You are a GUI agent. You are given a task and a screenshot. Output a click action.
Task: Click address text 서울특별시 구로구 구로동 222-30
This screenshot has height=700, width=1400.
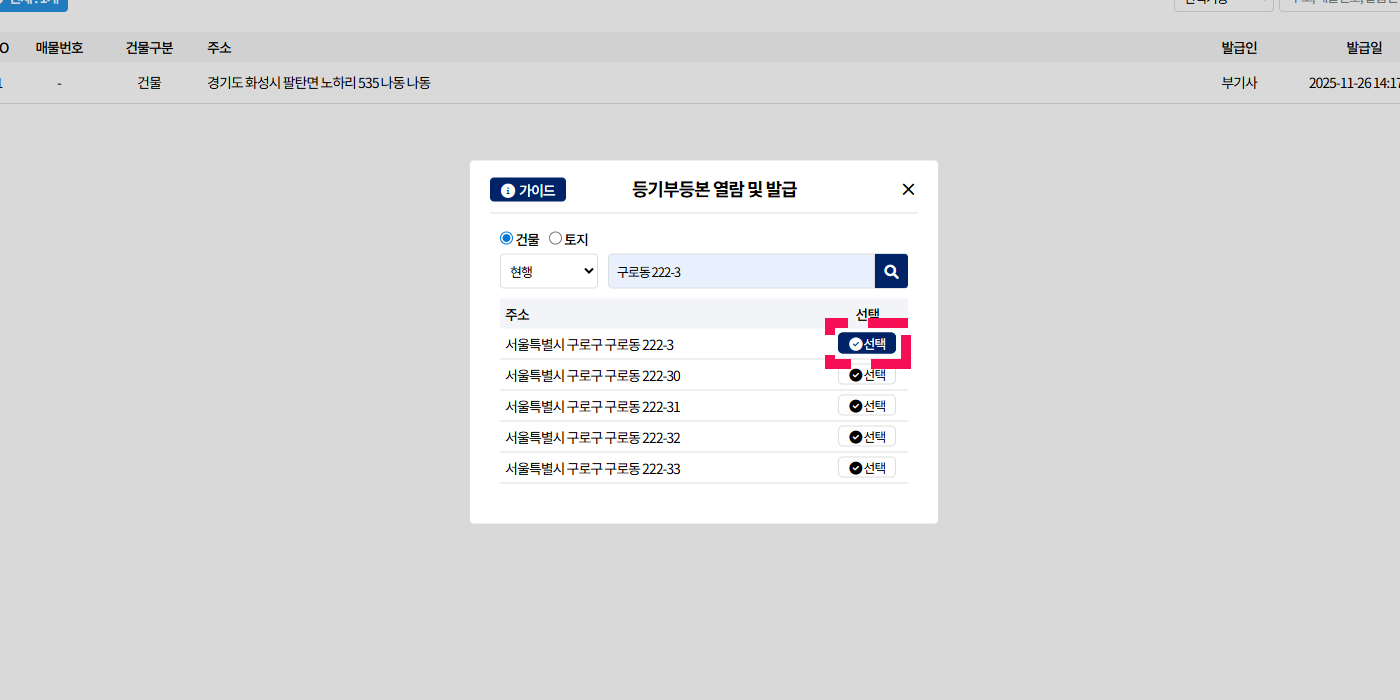coord(592,376)
